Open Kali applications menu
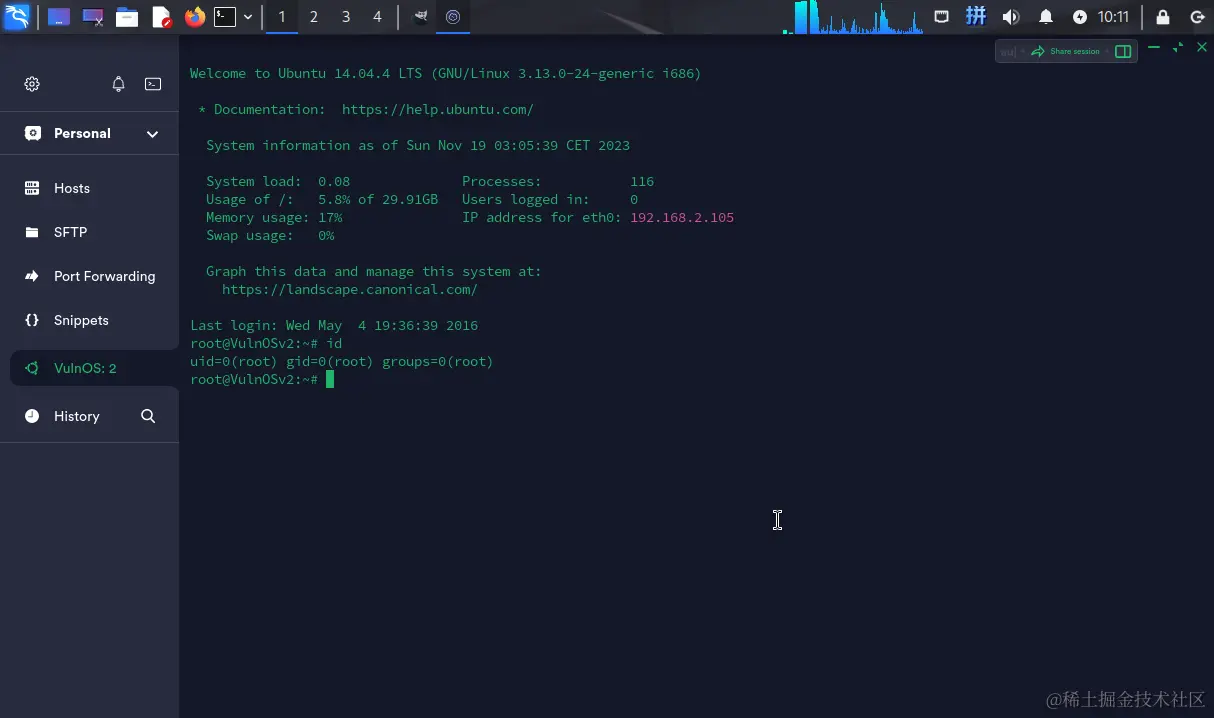The height and width of the screenshot is (718, 1214). [17, 16]
